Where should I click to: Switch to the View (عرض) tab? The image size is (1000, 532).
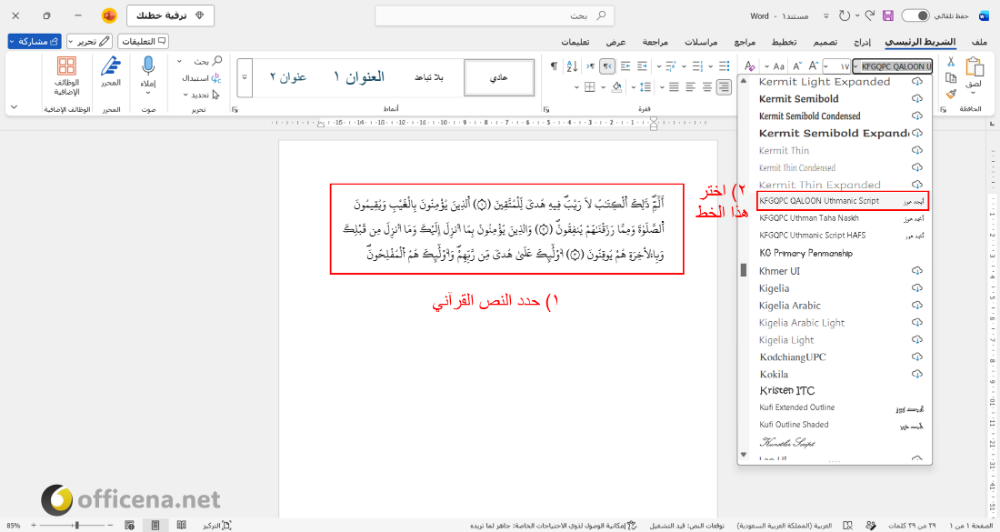pos(615,41)
